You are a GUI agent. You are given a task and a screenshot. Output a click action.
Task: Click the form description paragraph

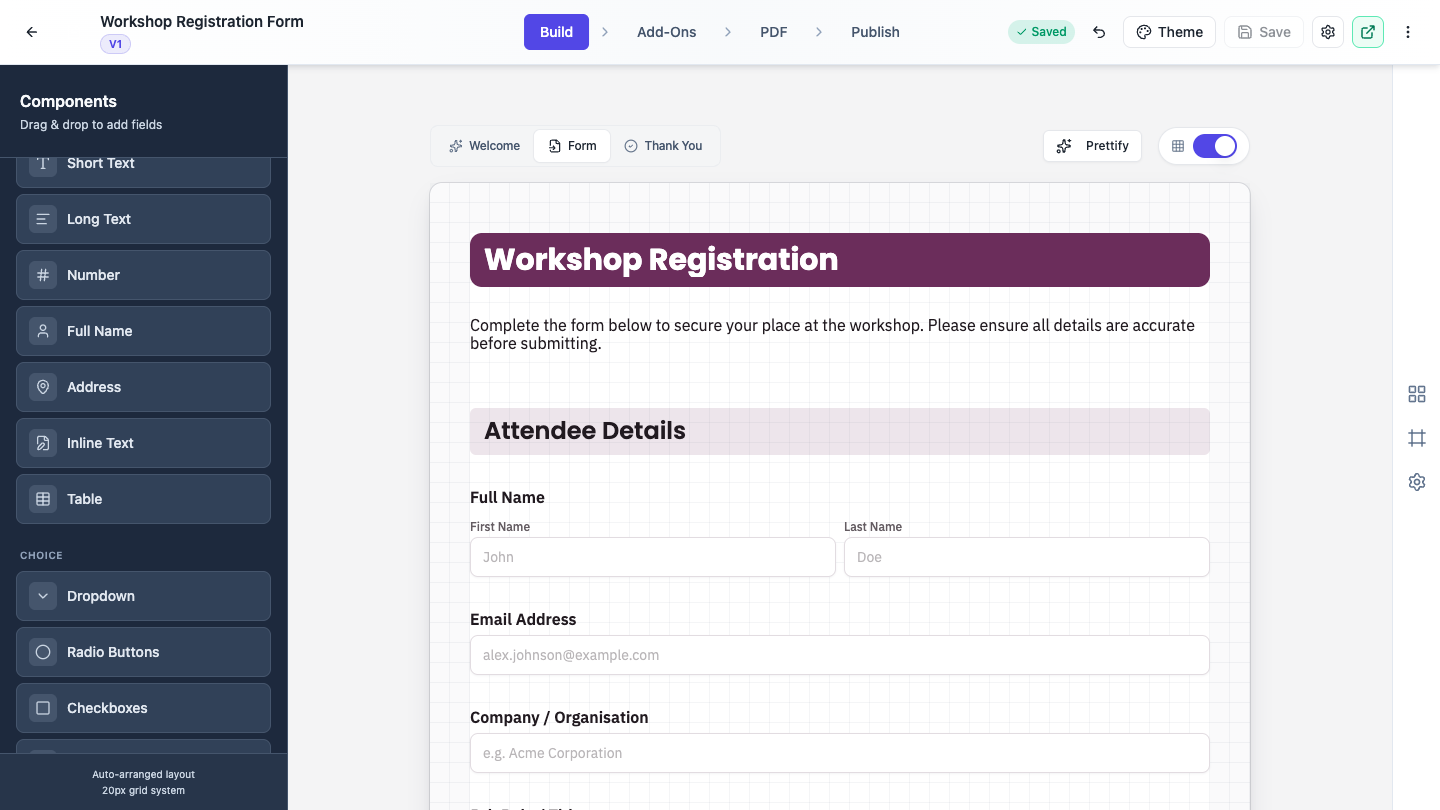(840, 334)
